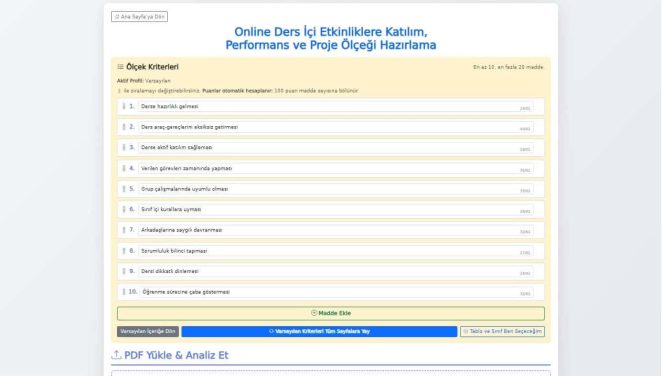662x376 pixels.
Task: Grab the drag handle of criterion 7
Action: (x=124, y=230)
